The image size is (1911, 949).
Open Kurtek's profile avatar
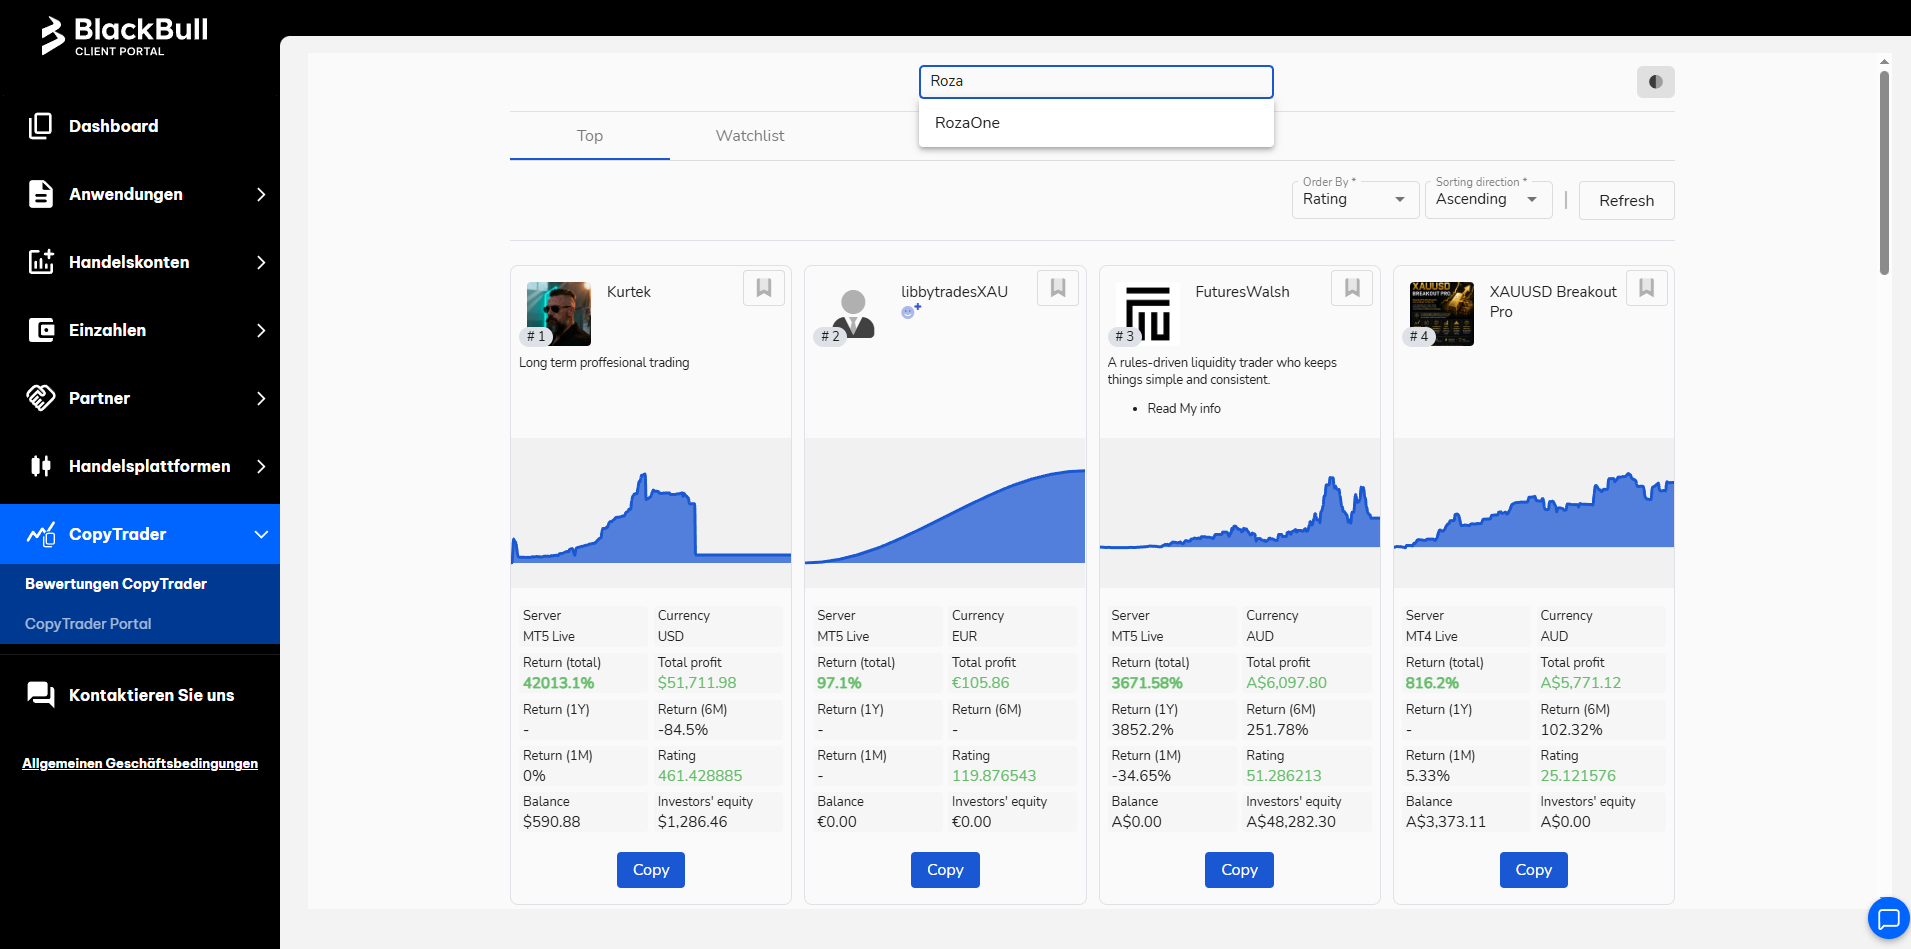[x=559, y=314]
